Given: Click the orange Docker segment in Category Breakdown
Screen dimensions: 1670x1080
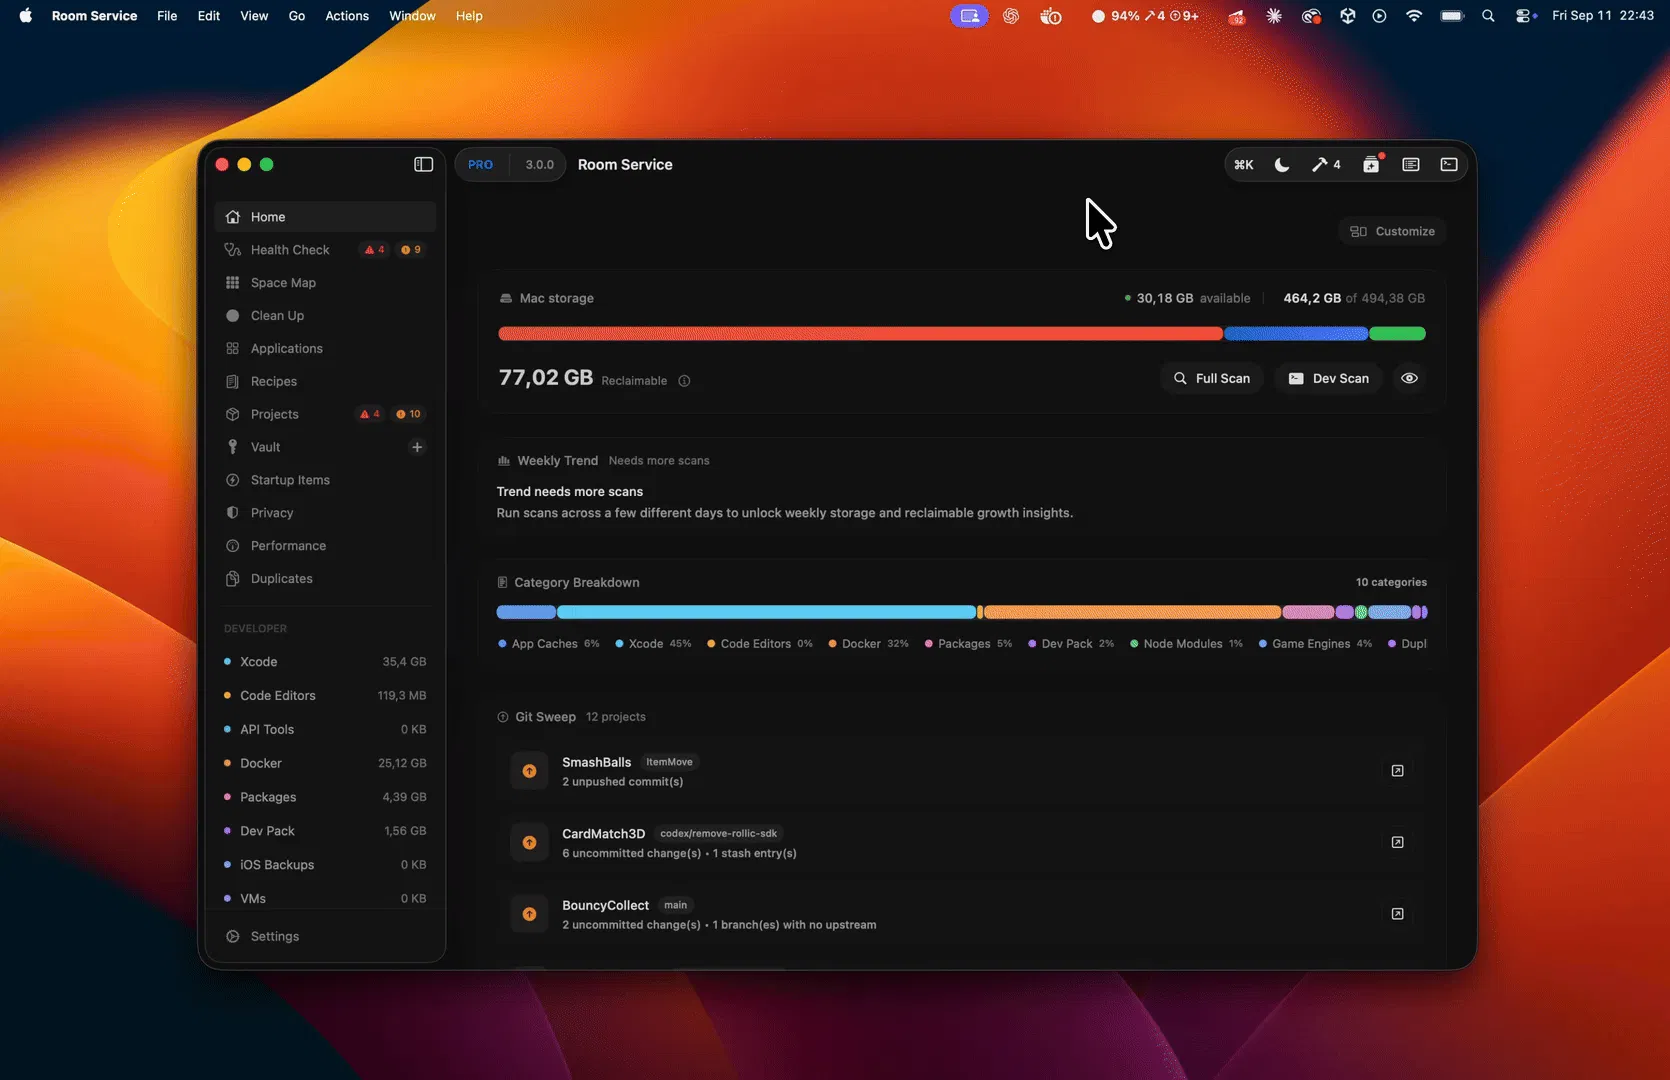Looking at the screenshot, I should pos(1132,612).
